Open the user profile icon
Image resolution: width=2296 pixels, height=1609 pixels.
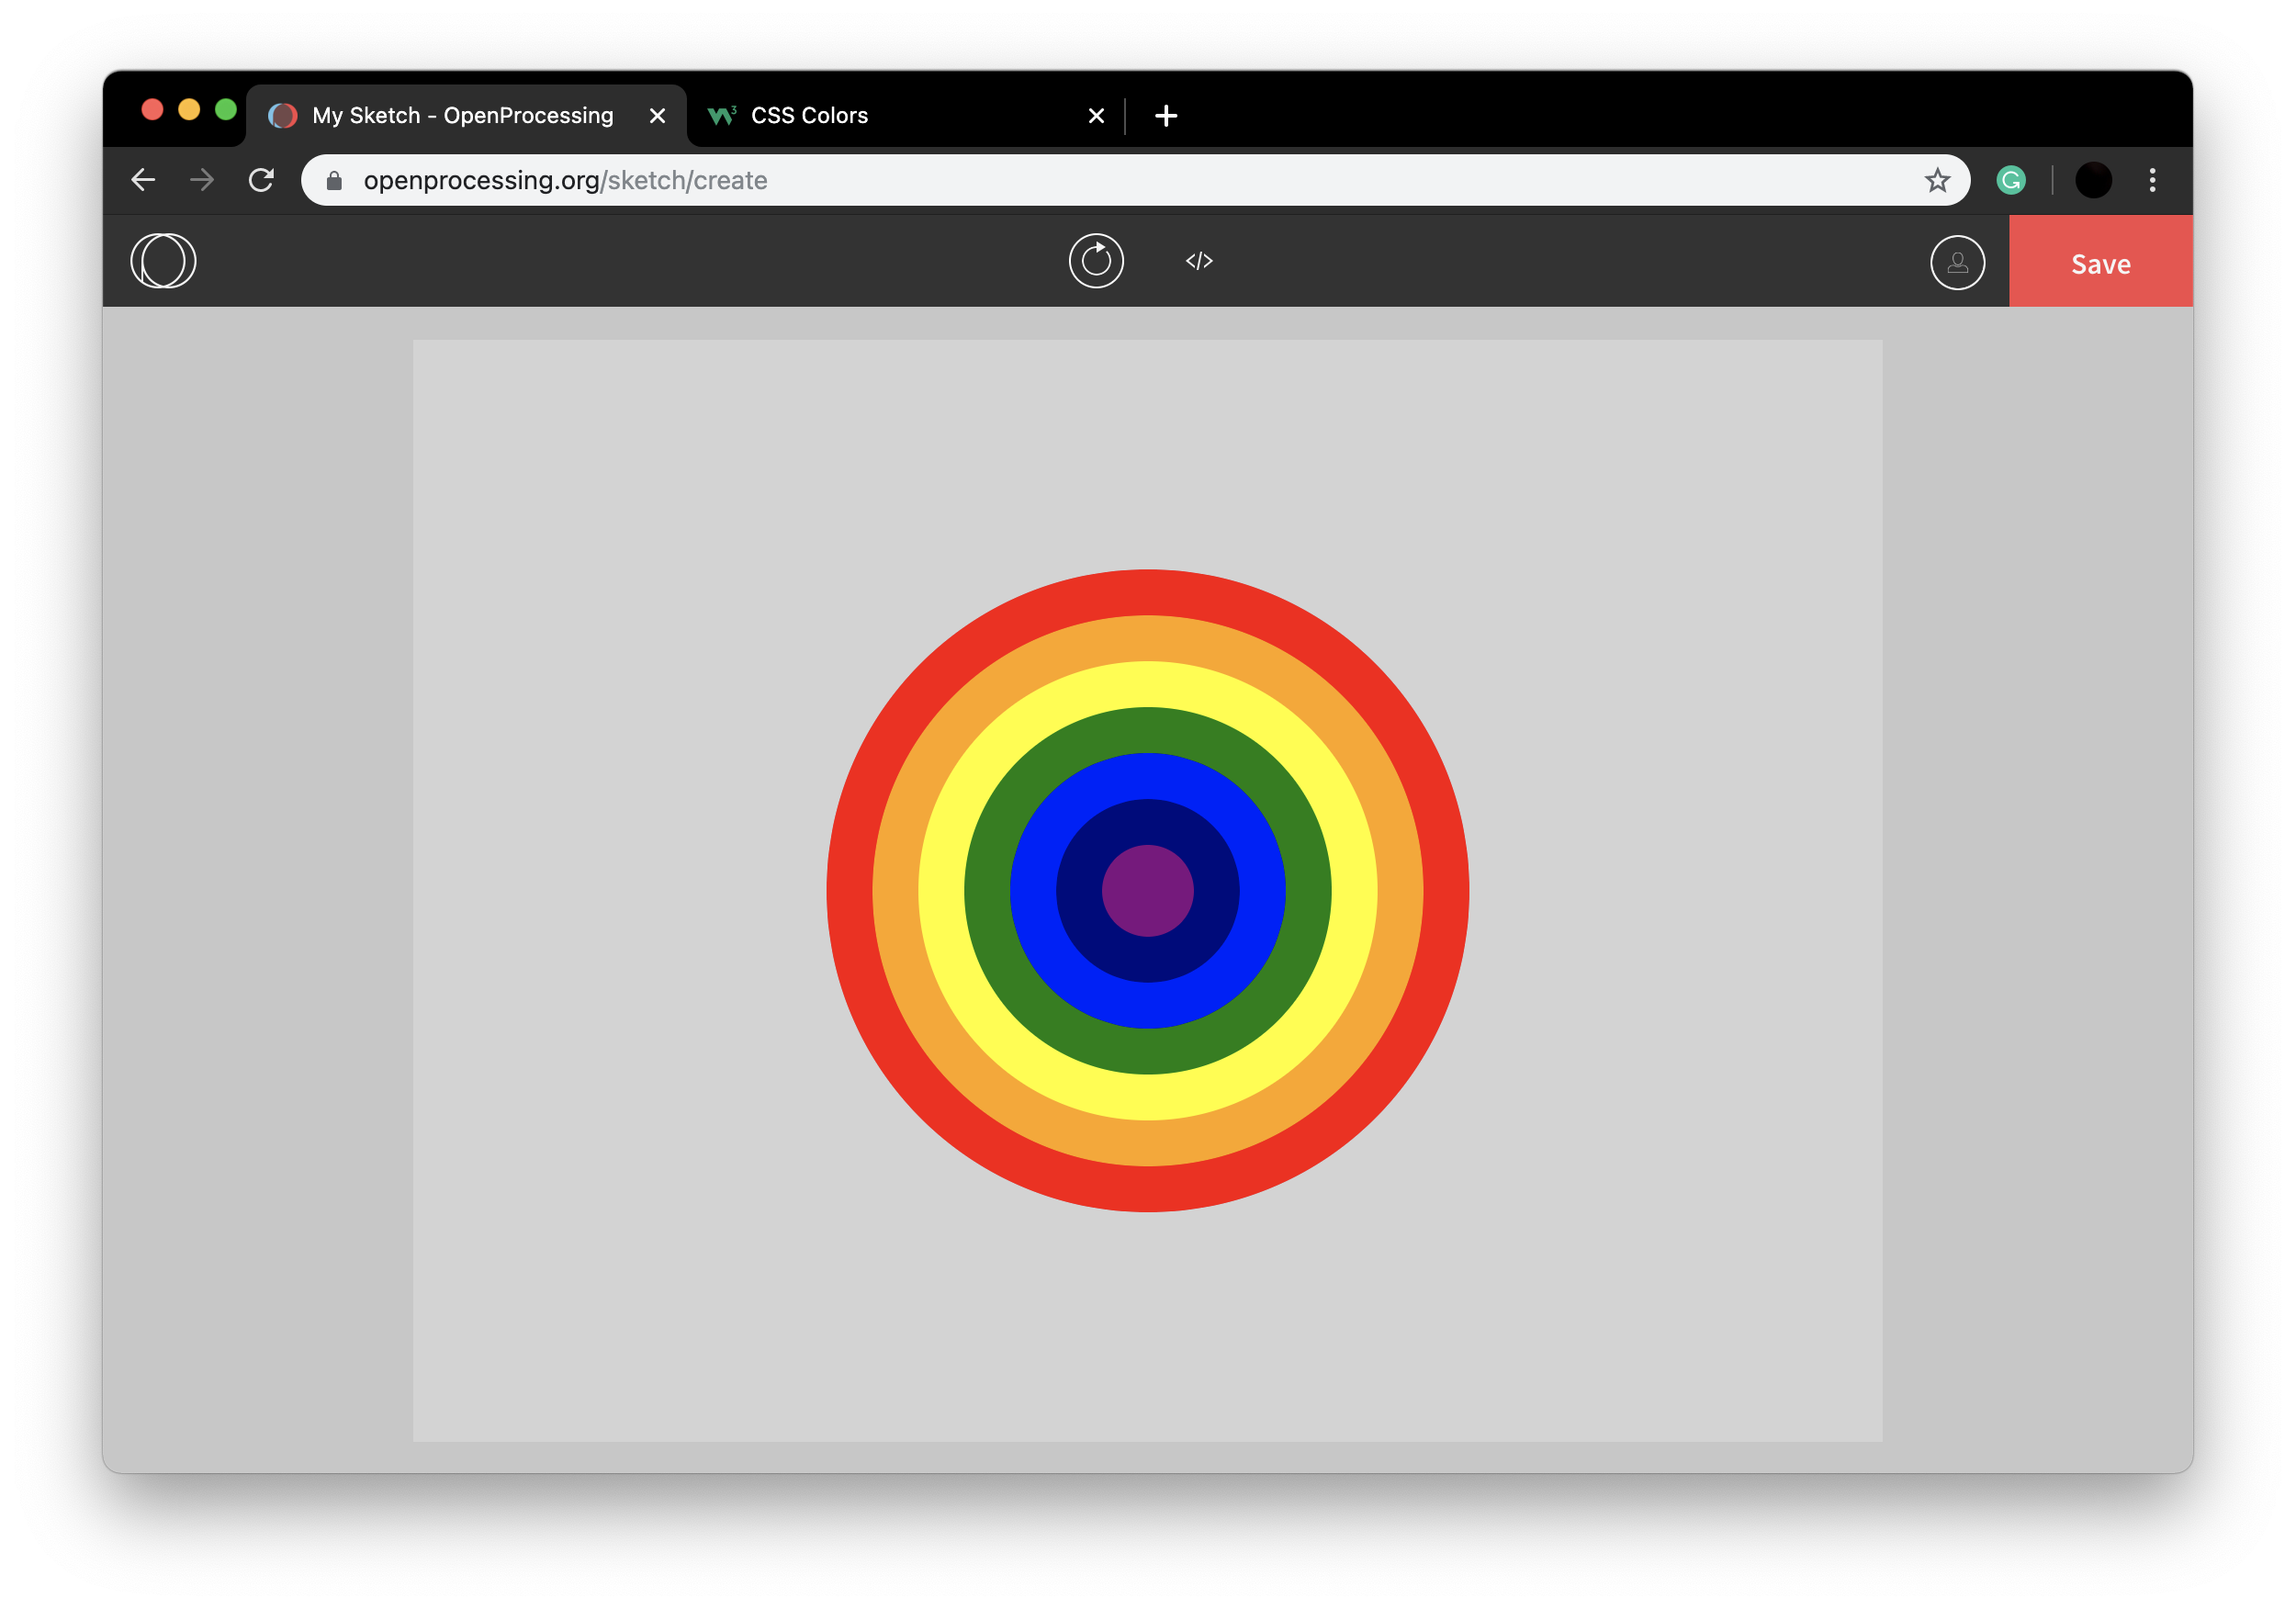(x=1957, y=262)
